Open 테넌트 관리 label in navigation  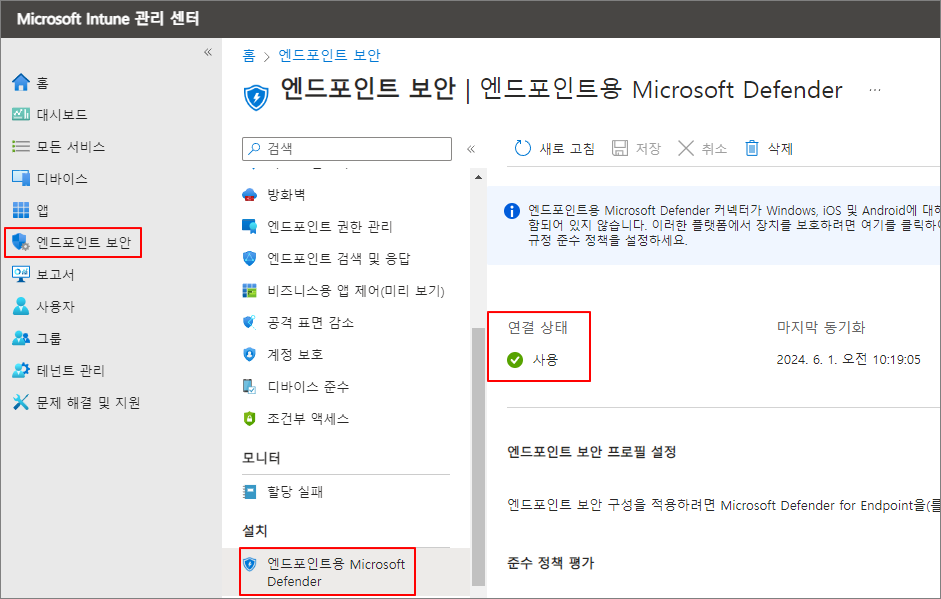[71, 371]
